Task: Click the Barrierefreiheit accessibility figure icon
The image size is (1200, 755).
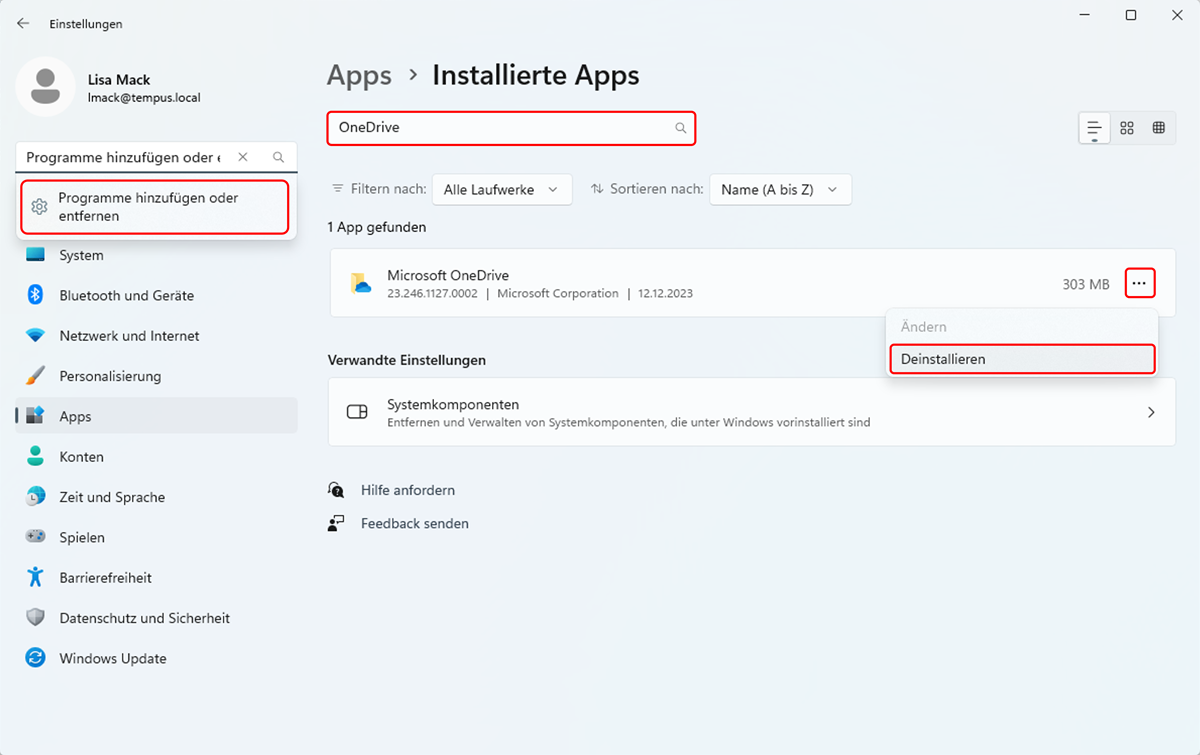Action: pos(36,577)
